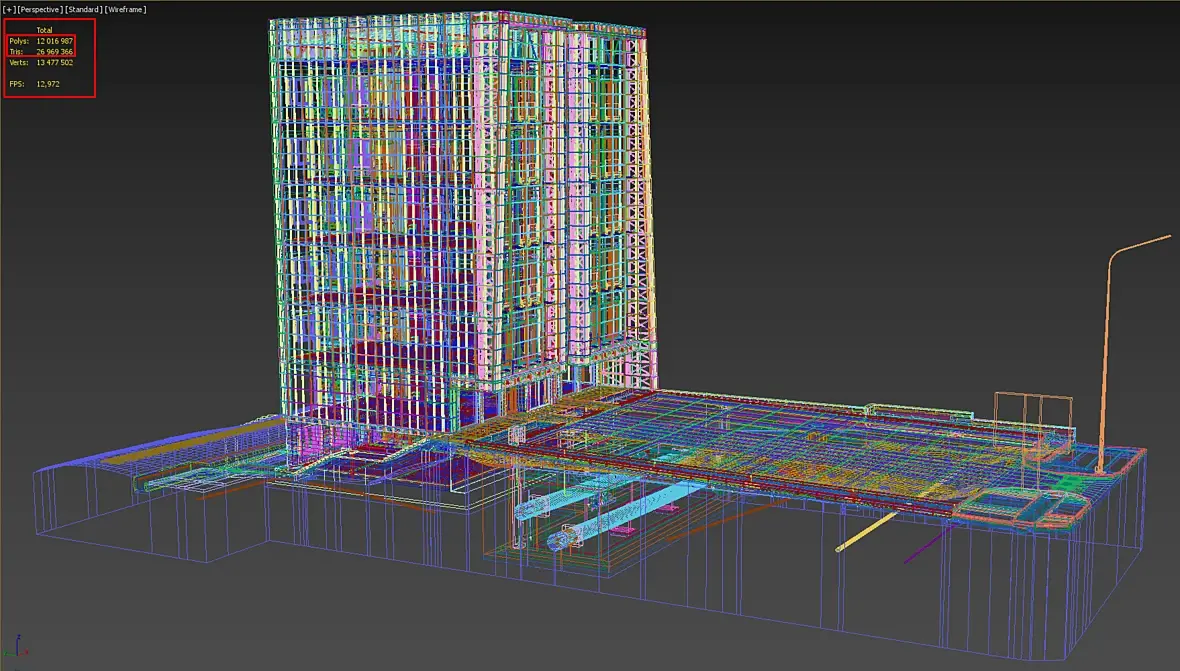
Task: Click the tris value '26 969 366'
Action: point(55,52)
